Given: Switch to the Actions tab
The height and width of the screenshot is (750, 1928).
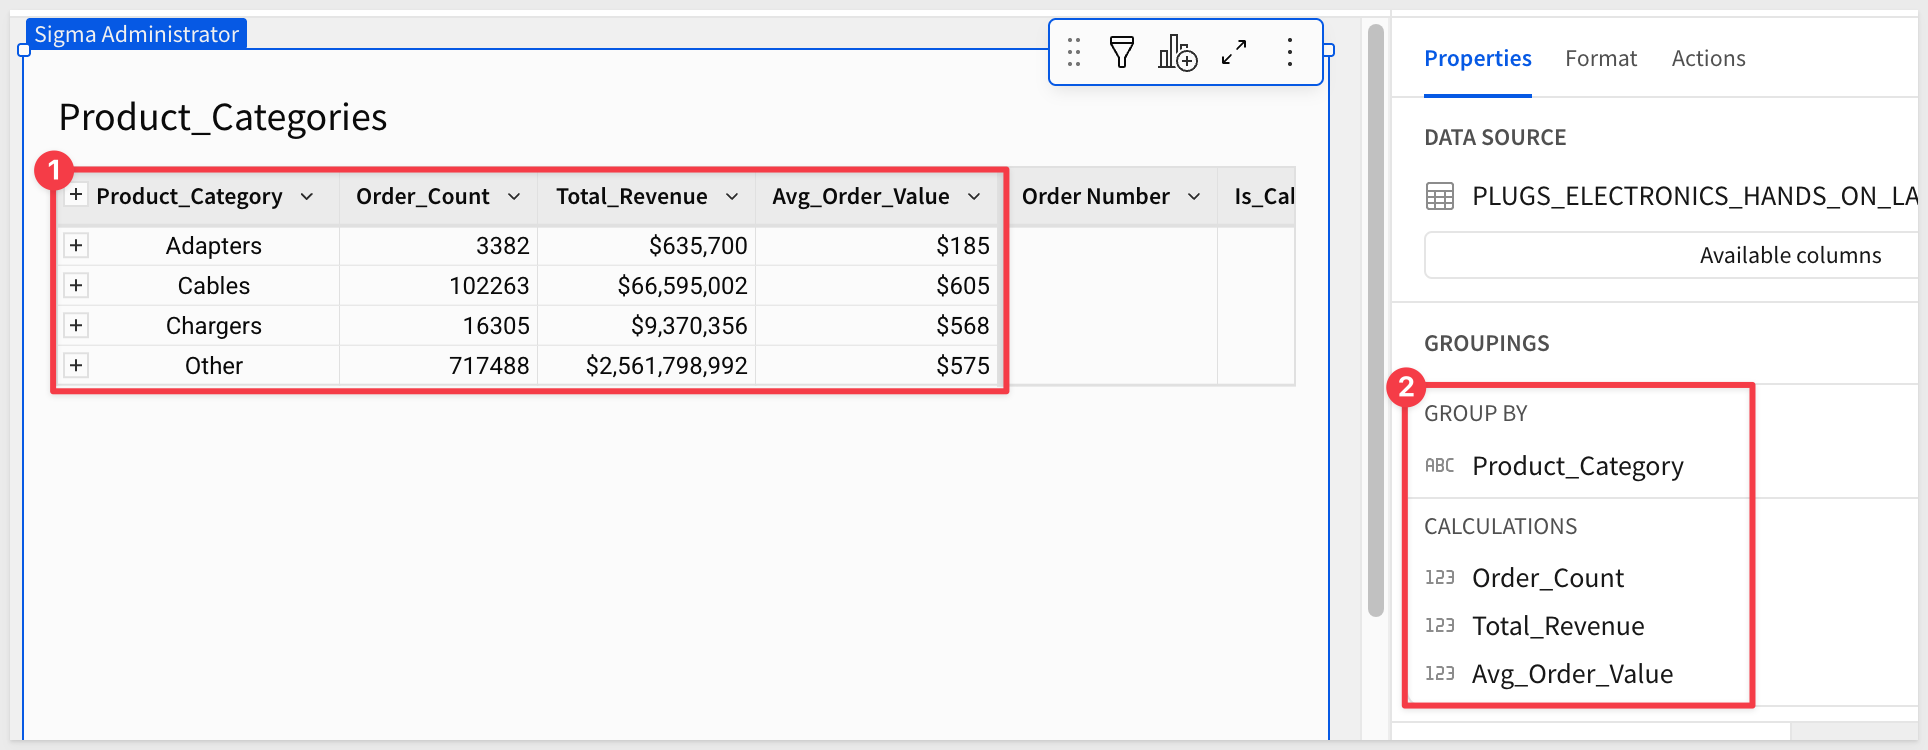Looking at the screenshot, I should coord(1708,59).
